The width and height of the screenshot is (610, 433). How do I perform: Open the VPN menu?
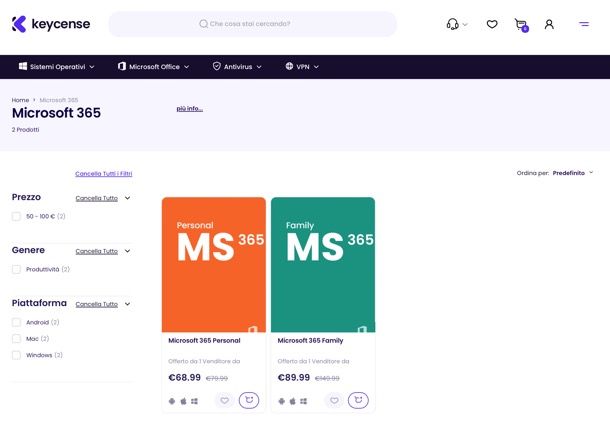(x=302, y=67)
